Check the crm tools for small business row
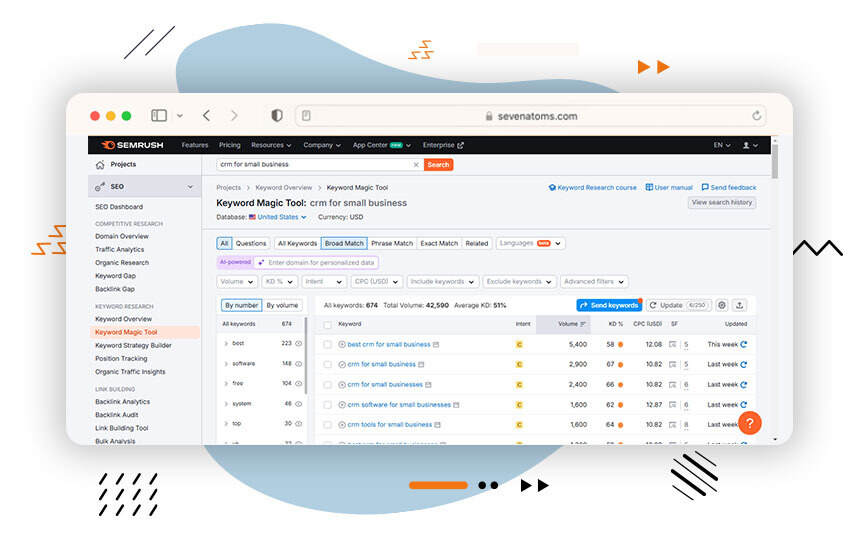Image resolution: width=860 pixels, height=538 pixels. pos(327,424)
